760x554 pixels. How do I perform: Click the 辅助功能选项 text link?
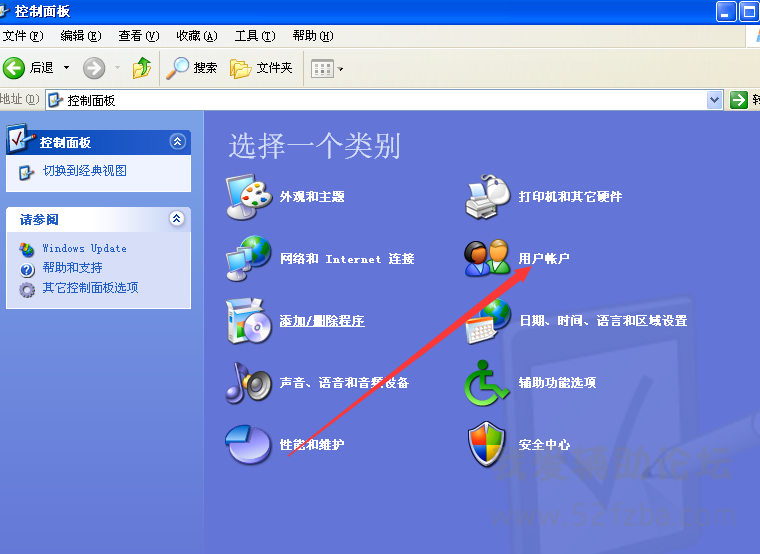(x=557, y=383)
